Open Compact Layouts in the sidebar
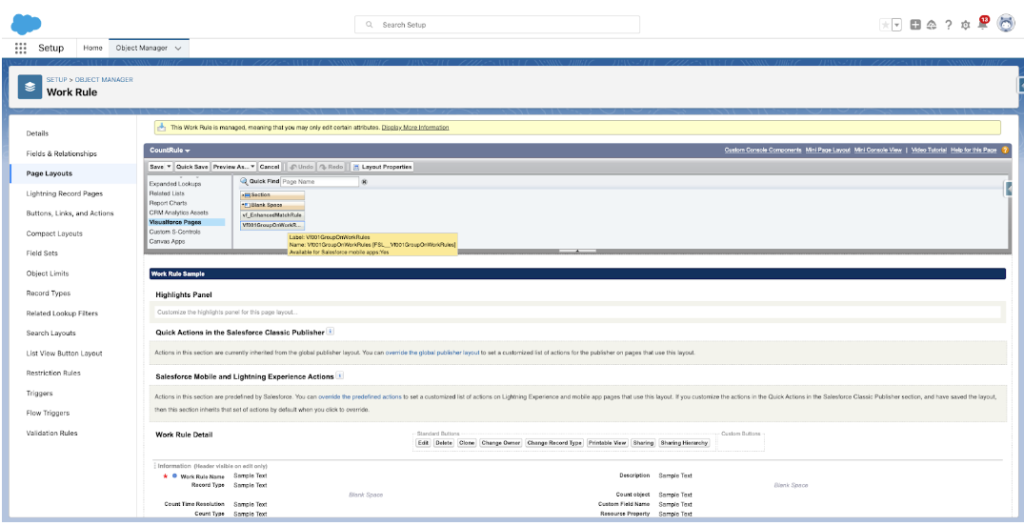This screenshot has height=526, width=1024. (x=56, y=233)
